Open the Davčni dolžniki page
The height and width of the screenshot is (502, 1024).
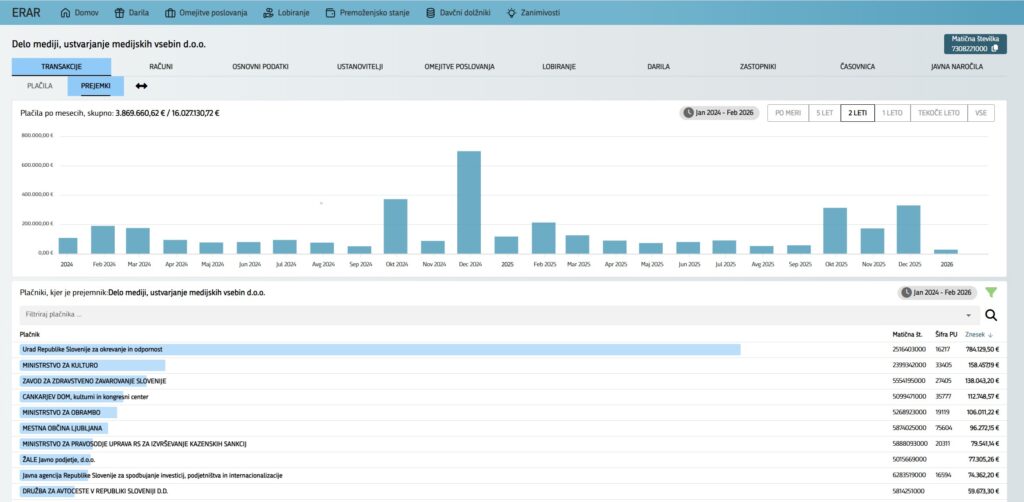[458, 13]
